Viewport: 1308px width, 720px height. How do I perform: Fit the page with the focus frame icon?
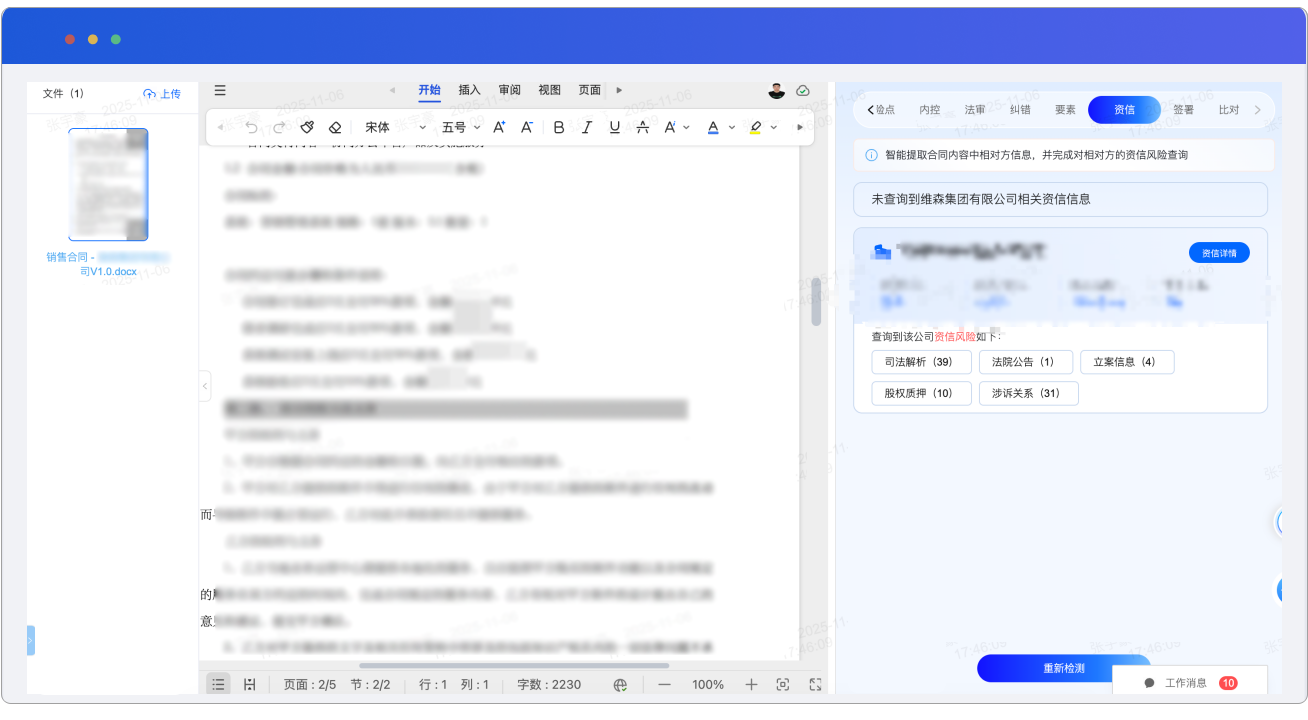[783, 685]
